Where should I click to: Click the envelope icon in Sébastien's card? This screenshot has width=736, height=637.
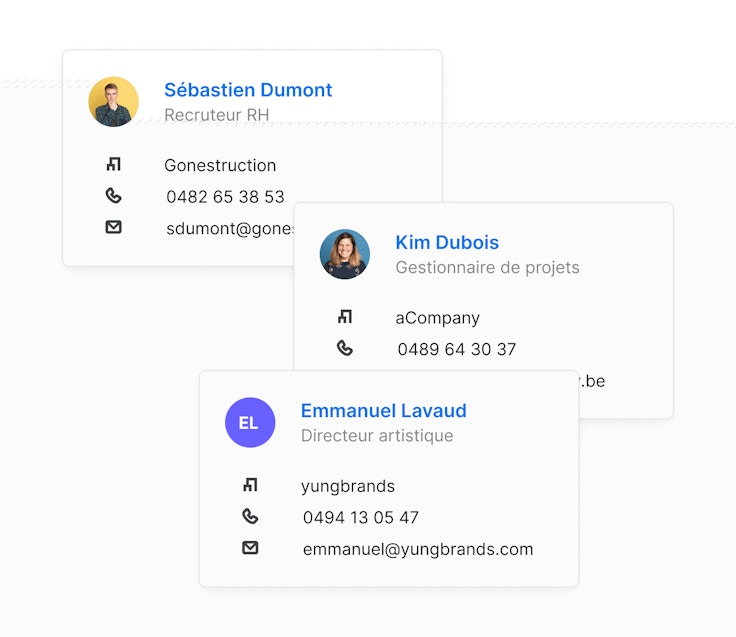click(113, 227)
